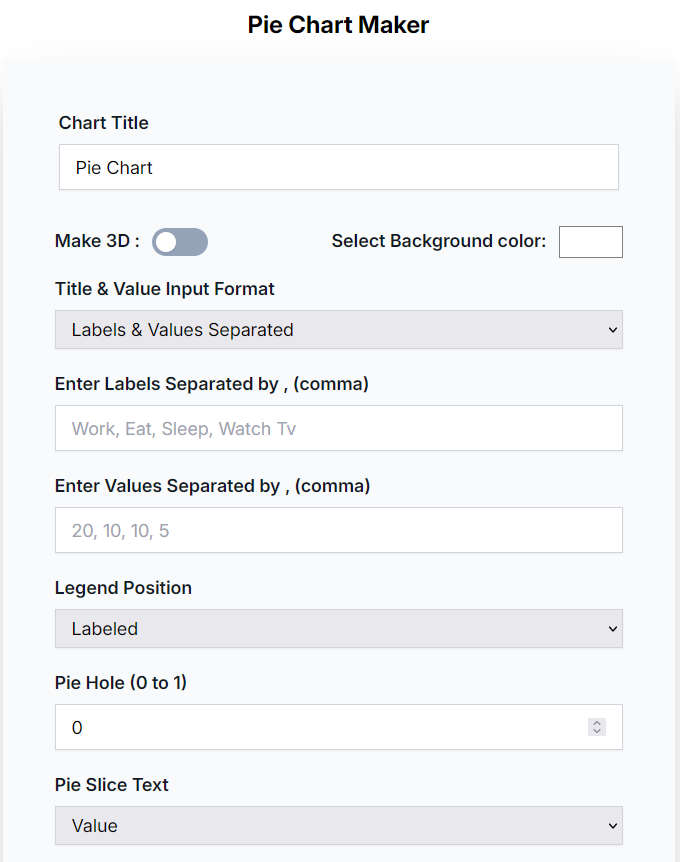Viewport: 680px width, 862px height.
Task: Open the Pie Slice Text Value dropdown
Action: [339, 825]
